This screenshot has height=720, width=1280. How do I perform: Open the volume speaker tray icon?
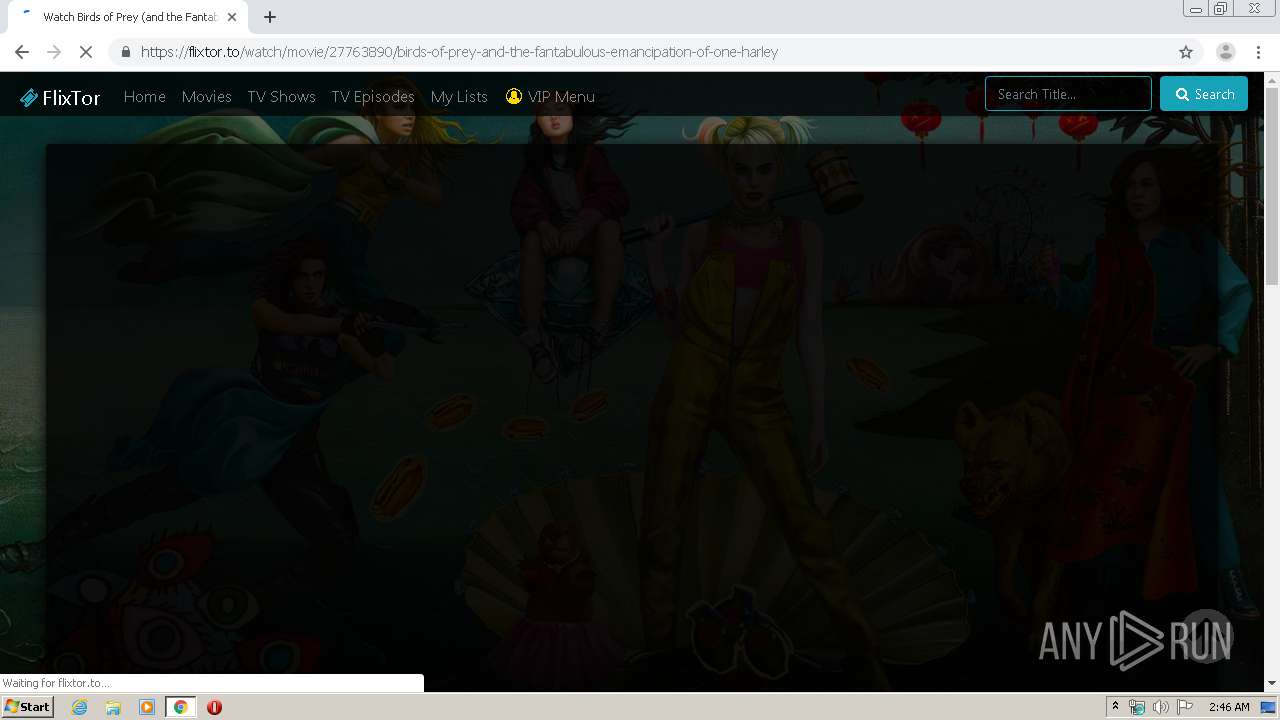[1161, 707]
